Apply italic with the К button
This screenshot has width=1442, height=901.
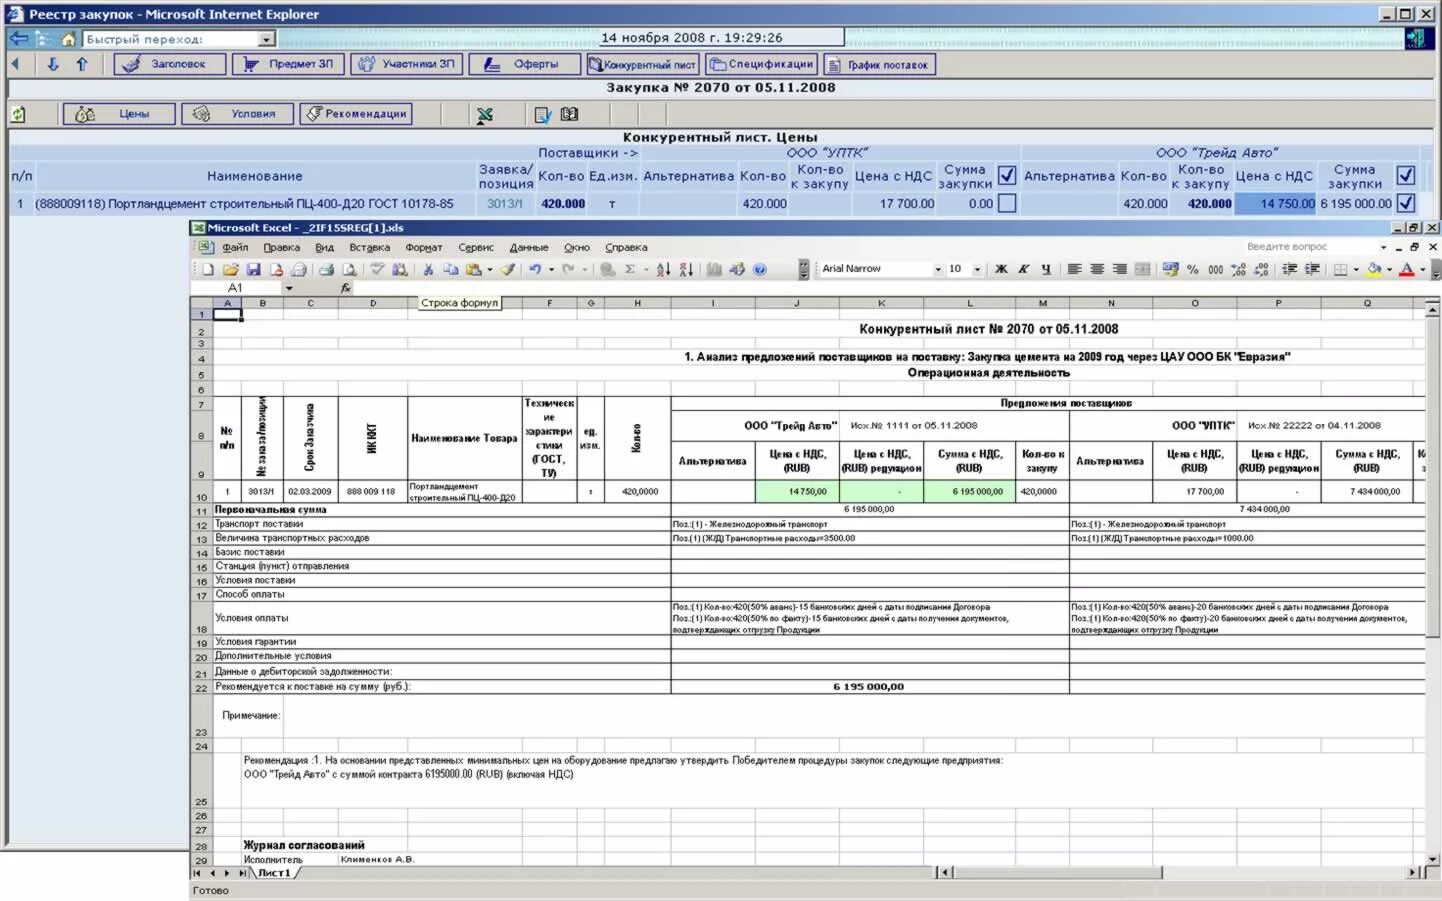(x=1024, y=269)
